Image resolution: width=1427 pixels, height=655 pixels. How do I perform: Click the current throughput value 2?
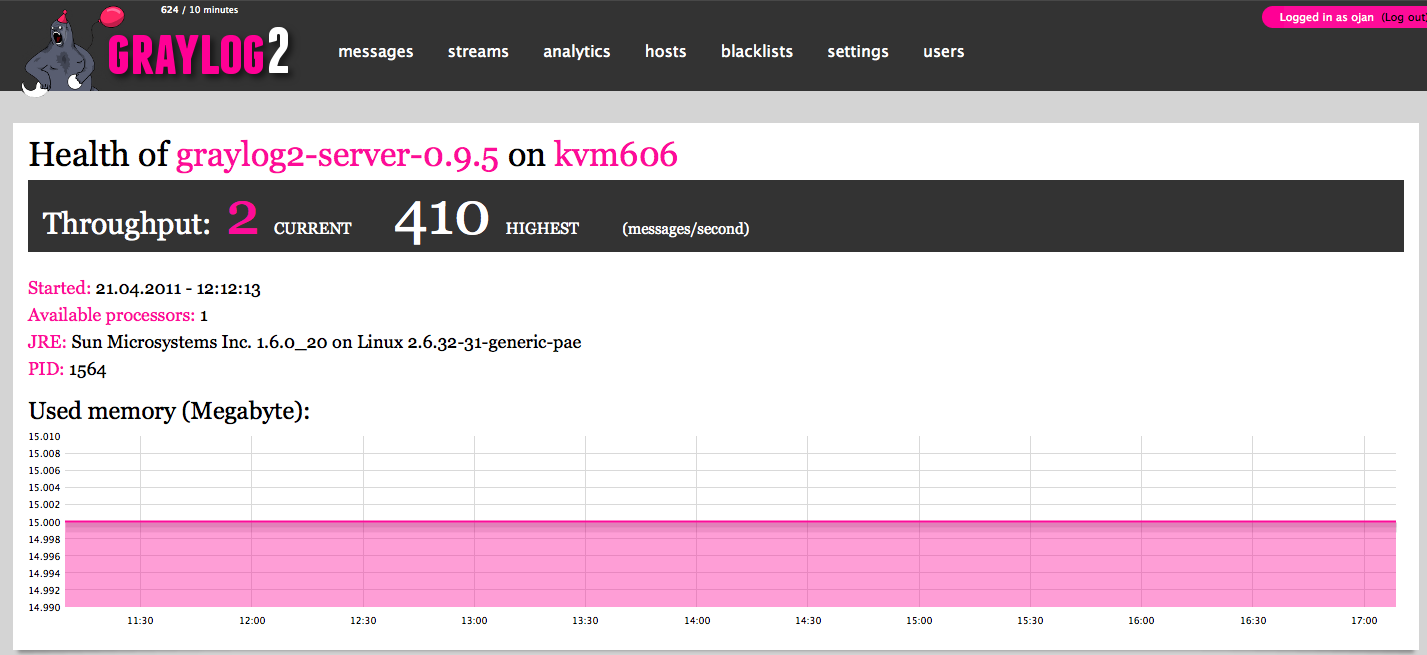point(243,218)
